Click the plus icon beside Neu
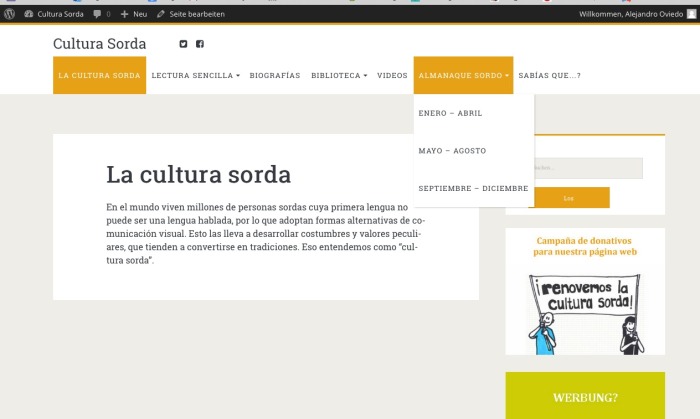The image size is (700, 419). click(125, 14)
